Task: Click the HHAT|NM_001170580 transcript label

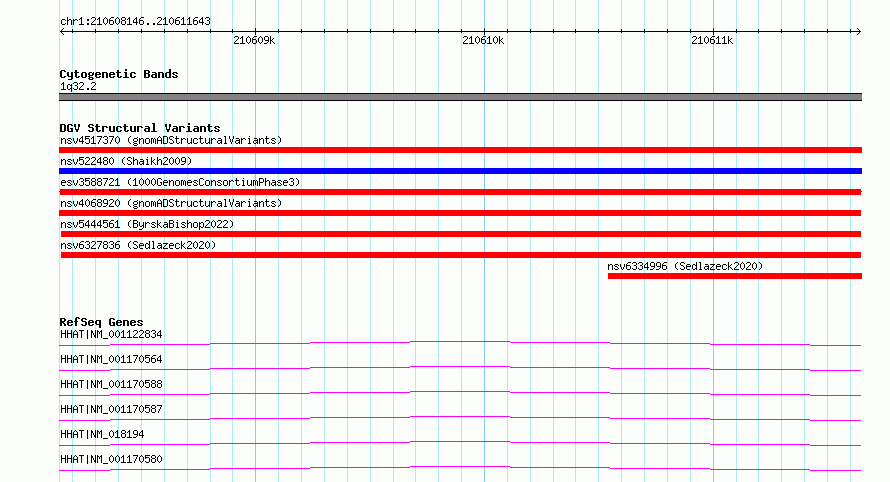Action: [111, 459]
